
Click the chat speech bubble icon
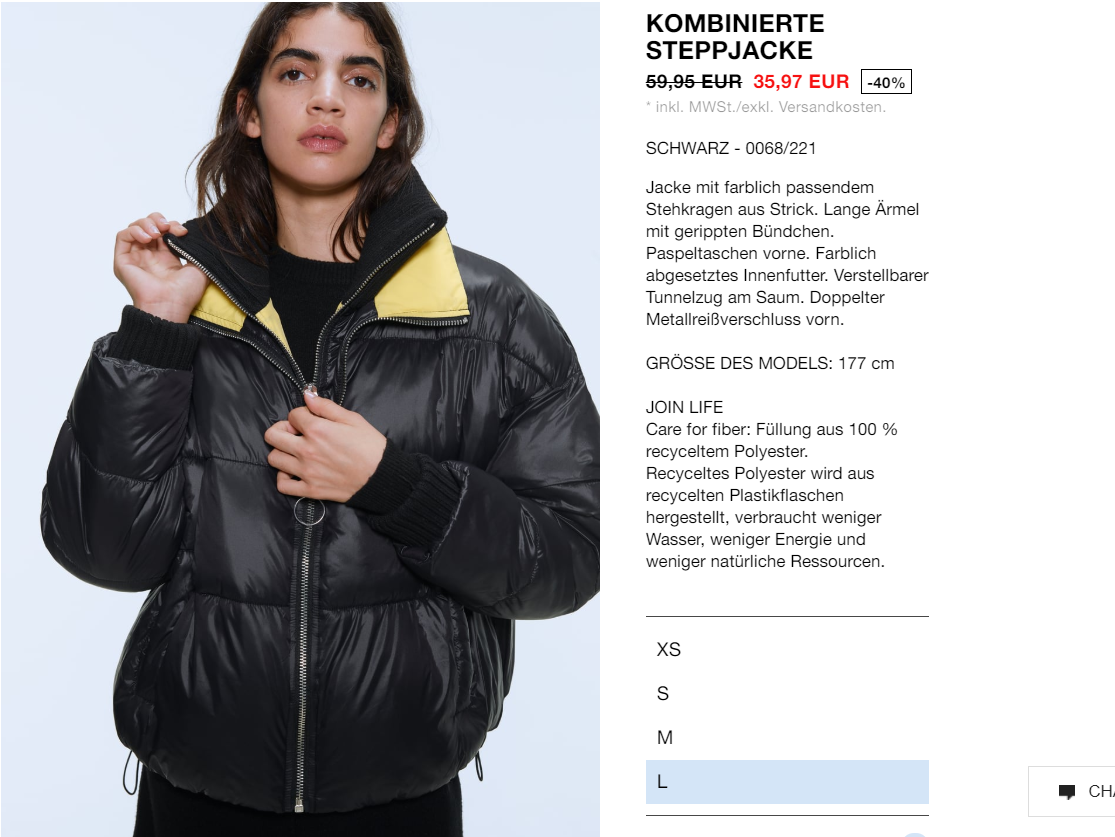(1067, 791)
